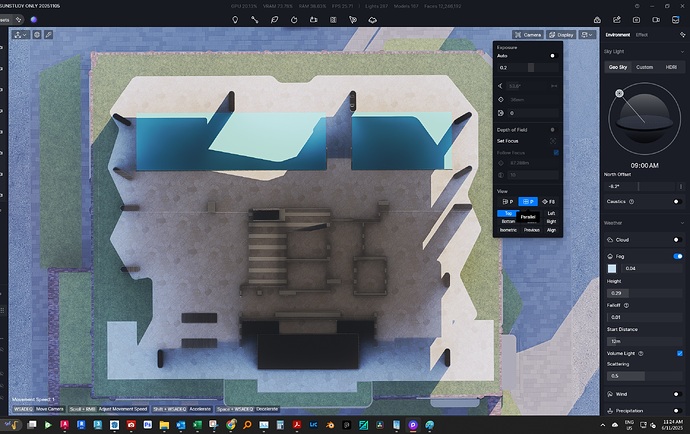Viewport: 690px width, 434px height.
Task: Click the Windows Start button on taskbar
Action: click(x=10, y=424)
